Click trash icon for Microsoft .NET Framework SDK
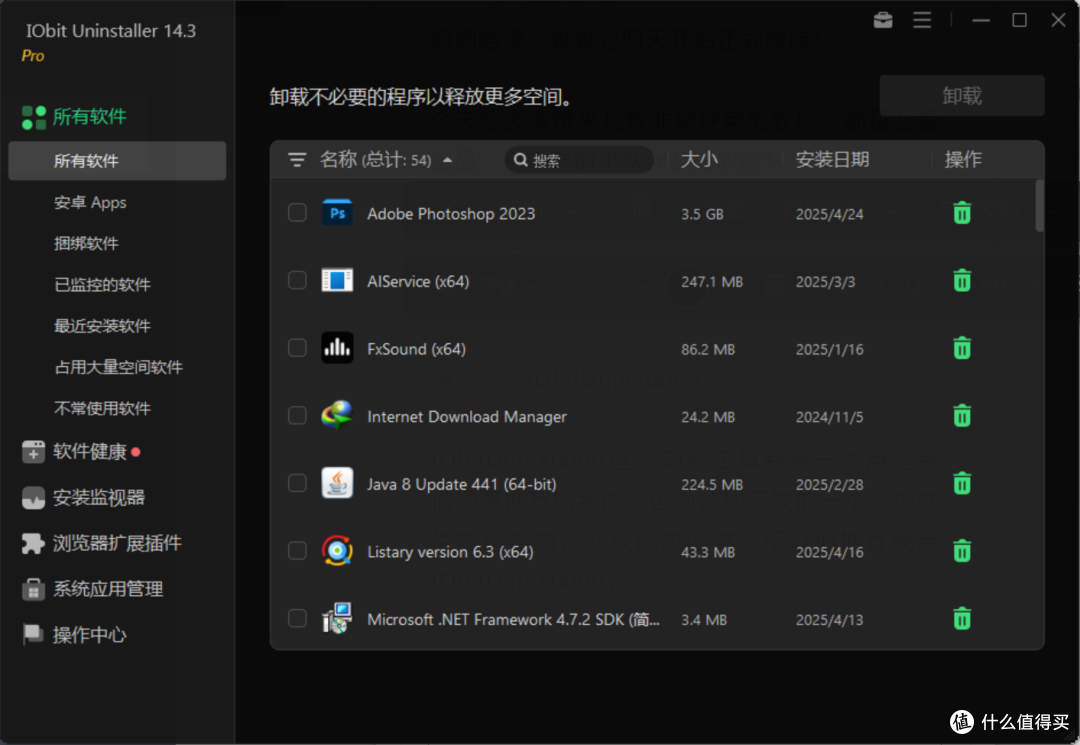Screen dimensions: 1080x745 tap(962, 618)
